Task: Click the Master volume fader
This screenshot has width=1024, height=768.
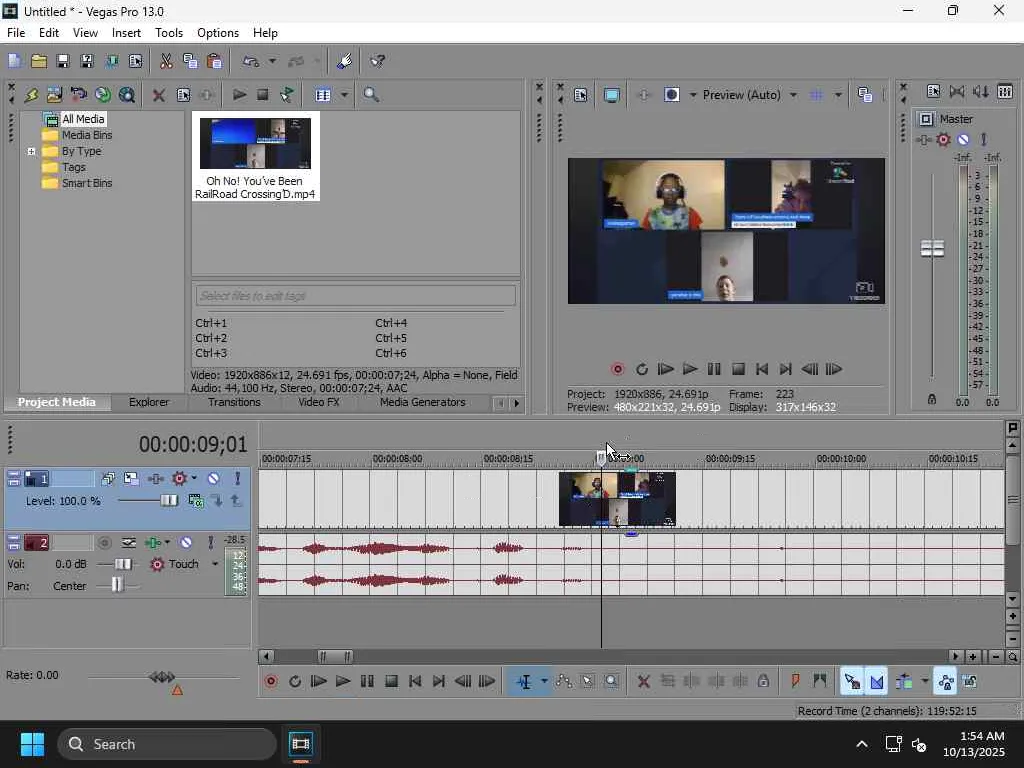Action: (932, 248)
